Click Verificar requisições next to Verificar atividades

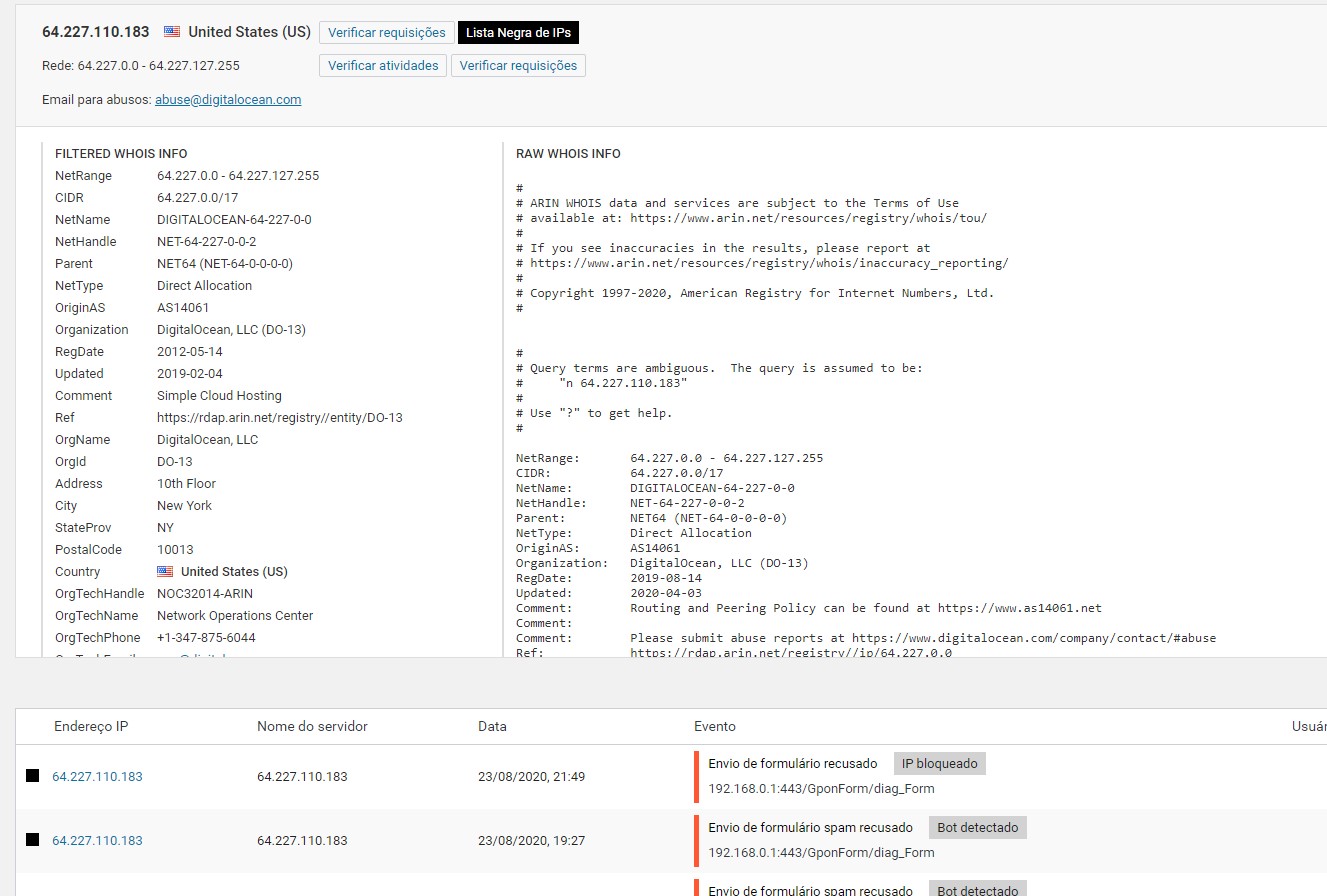pyautogui.click(x=518, y=66)
